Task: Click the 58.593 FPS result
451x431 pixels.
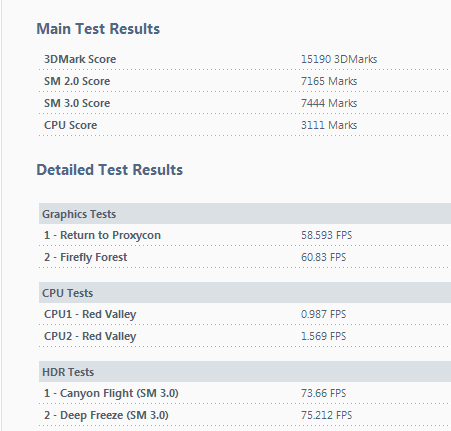Action: 326,235
